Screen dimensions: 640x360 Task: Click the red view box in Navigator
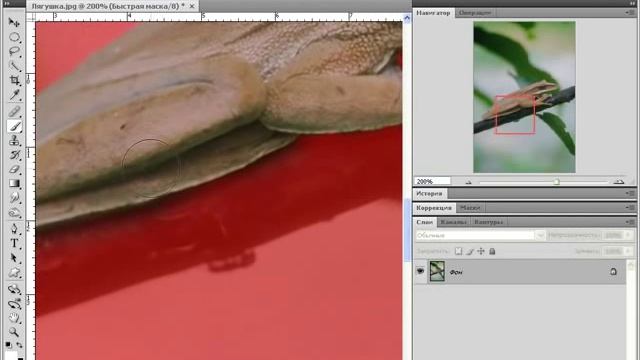coord(515,115)
